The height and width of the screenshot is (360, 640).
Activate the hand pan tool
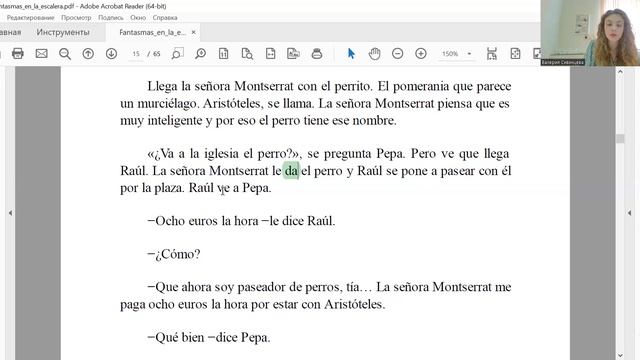pyautogui.click(x=374, y=53)
